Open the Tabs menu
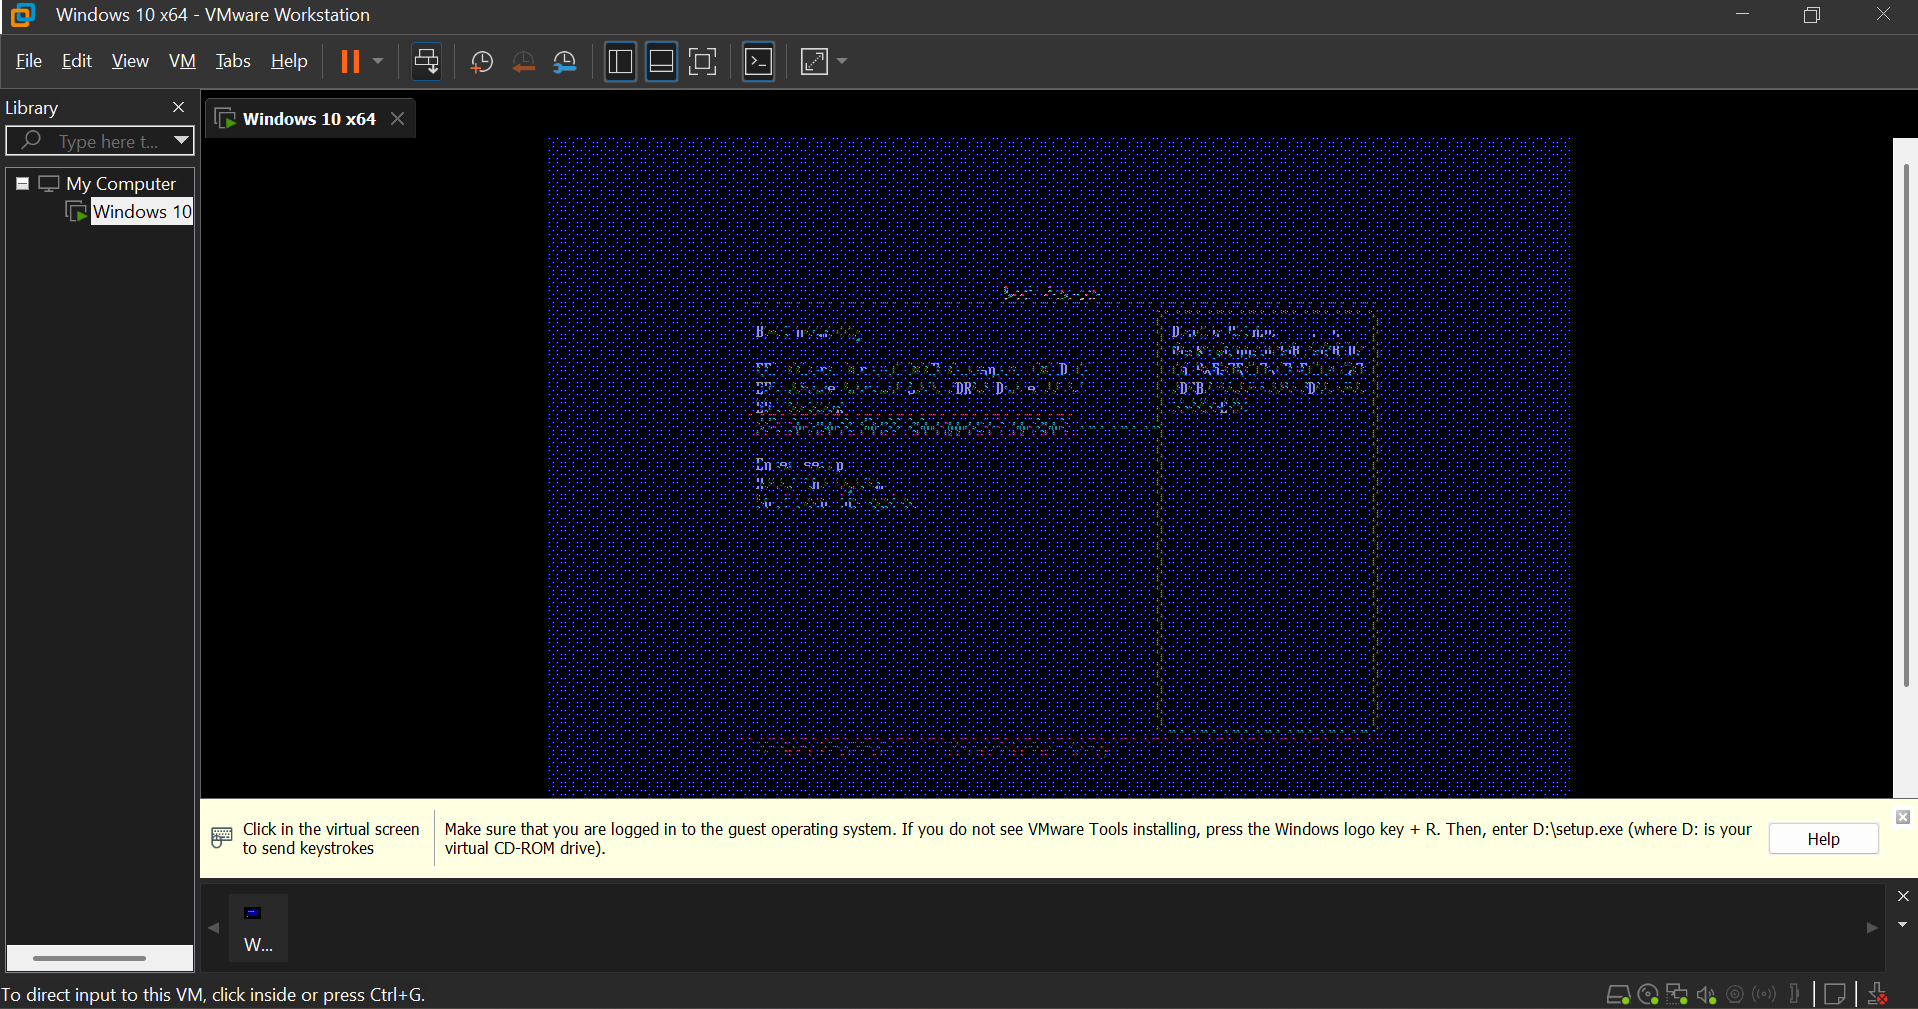The image size is (1918, 1009). [233, 62]
